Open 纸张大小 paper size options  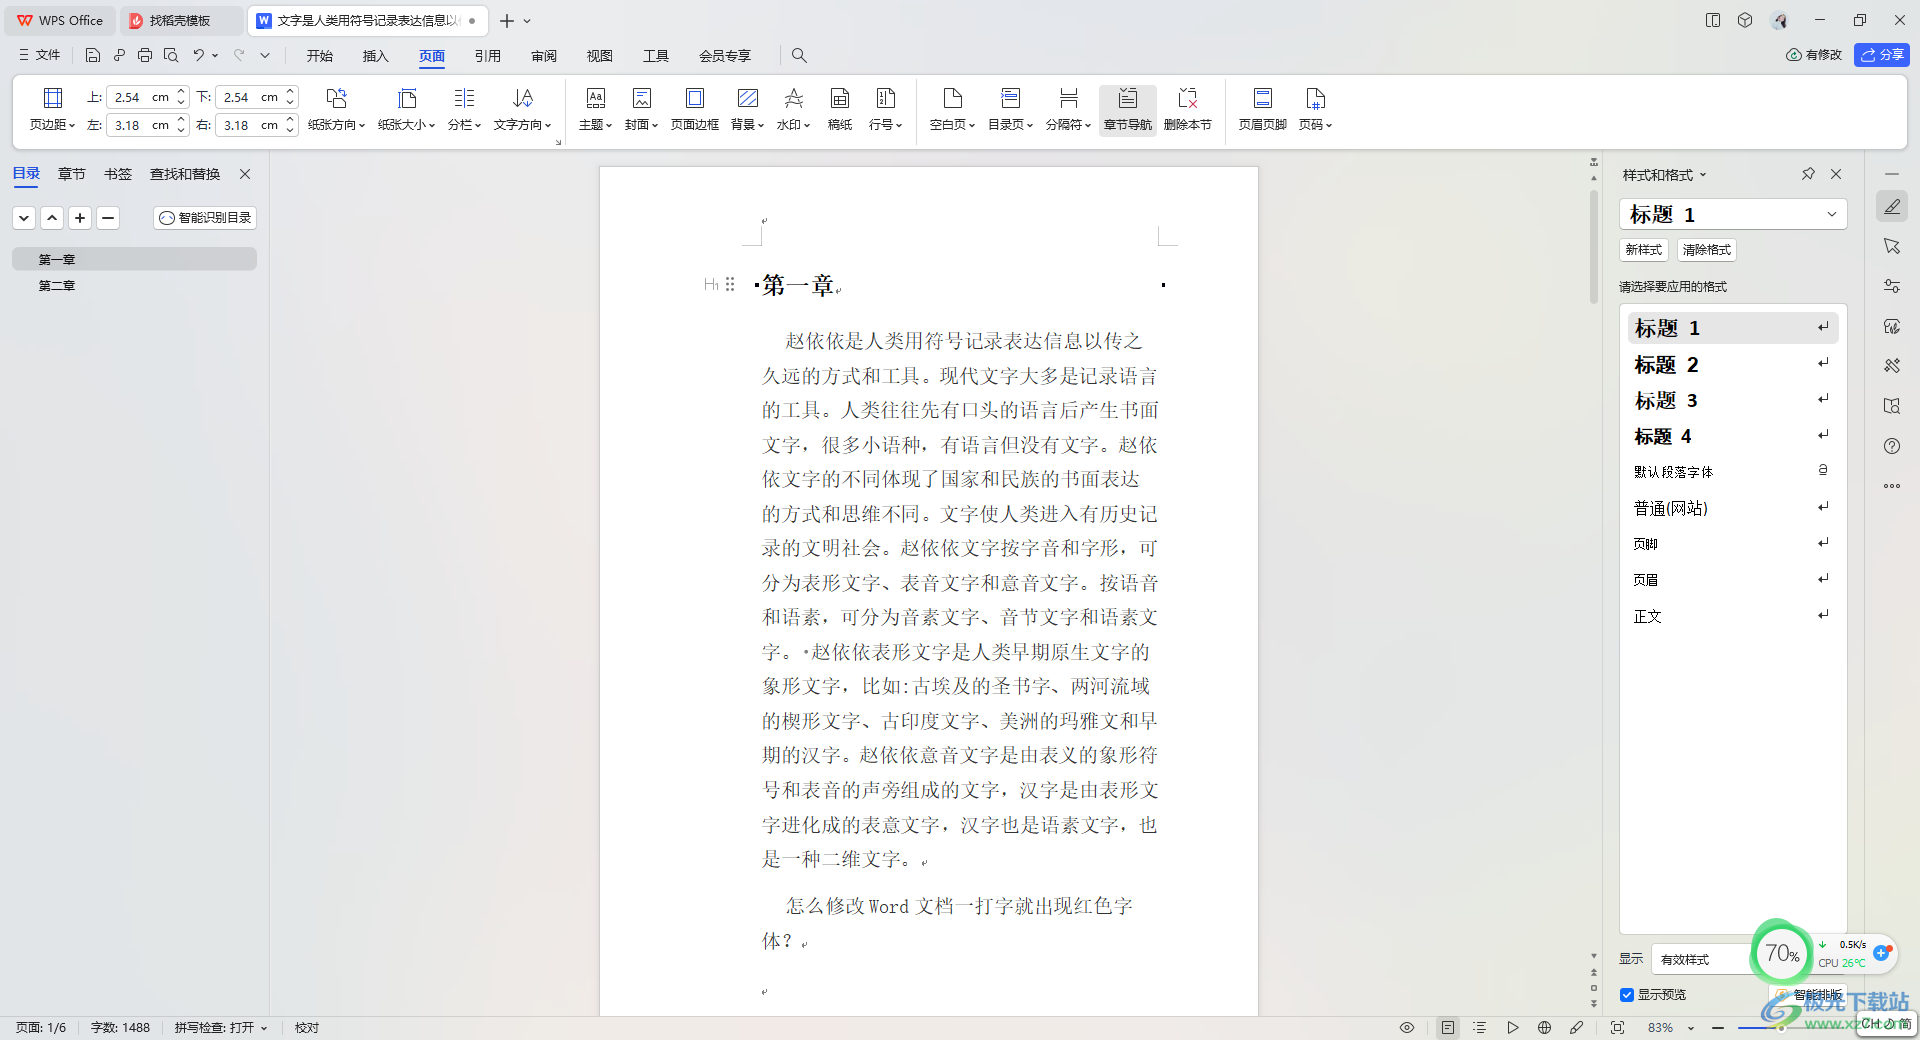click(x=406, y=109)
